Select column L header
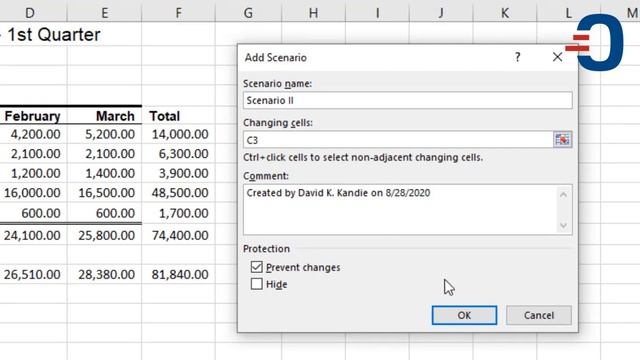640x360 pixels. [568, 13]
